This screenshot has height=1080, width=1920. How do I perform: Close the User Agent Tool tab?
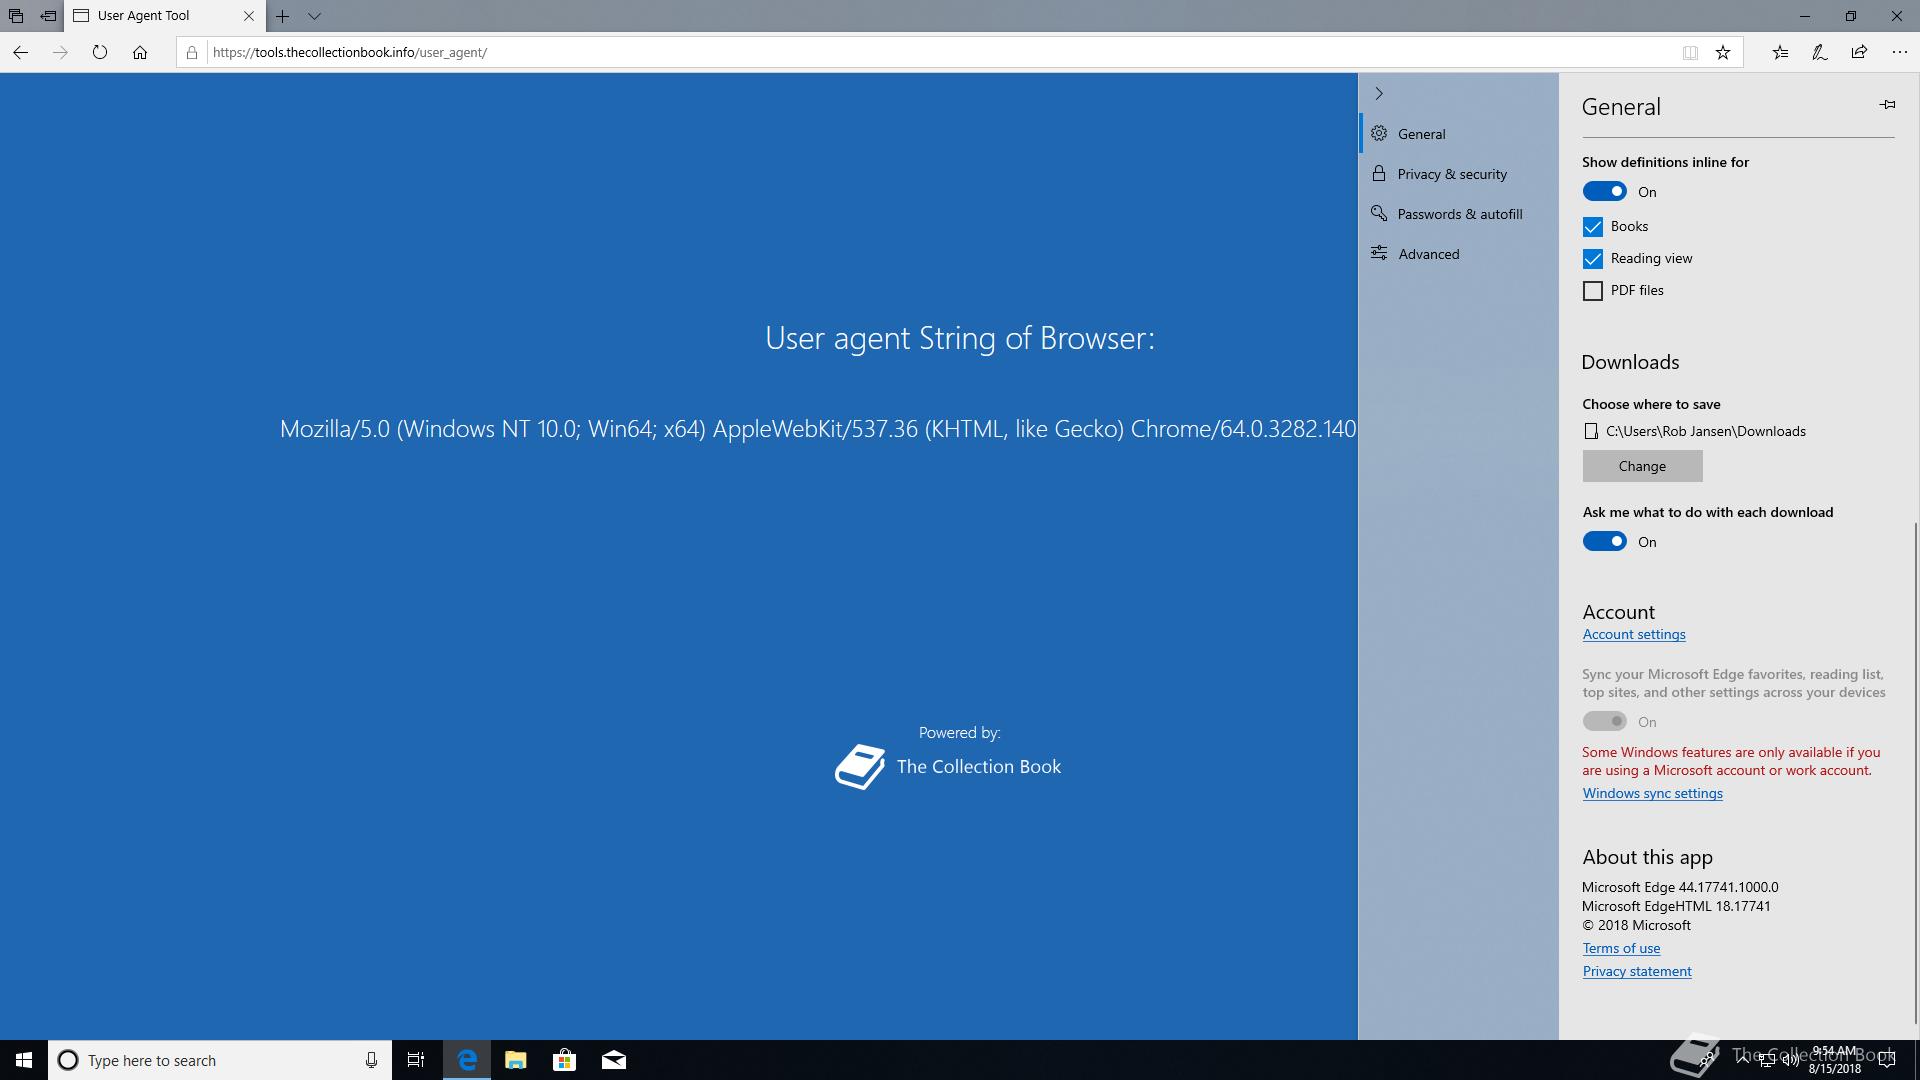(249, 16)
